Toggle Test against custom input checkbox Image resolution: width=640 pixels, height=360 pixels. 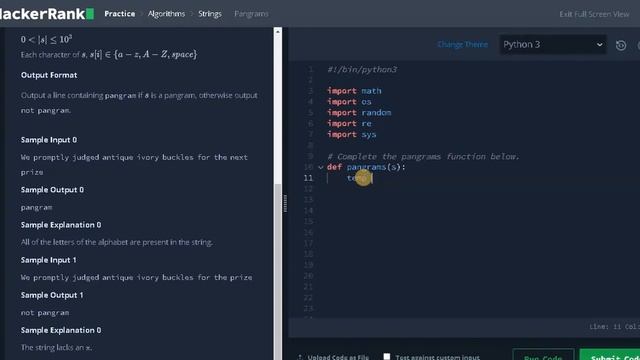click(x=387, y=356)
